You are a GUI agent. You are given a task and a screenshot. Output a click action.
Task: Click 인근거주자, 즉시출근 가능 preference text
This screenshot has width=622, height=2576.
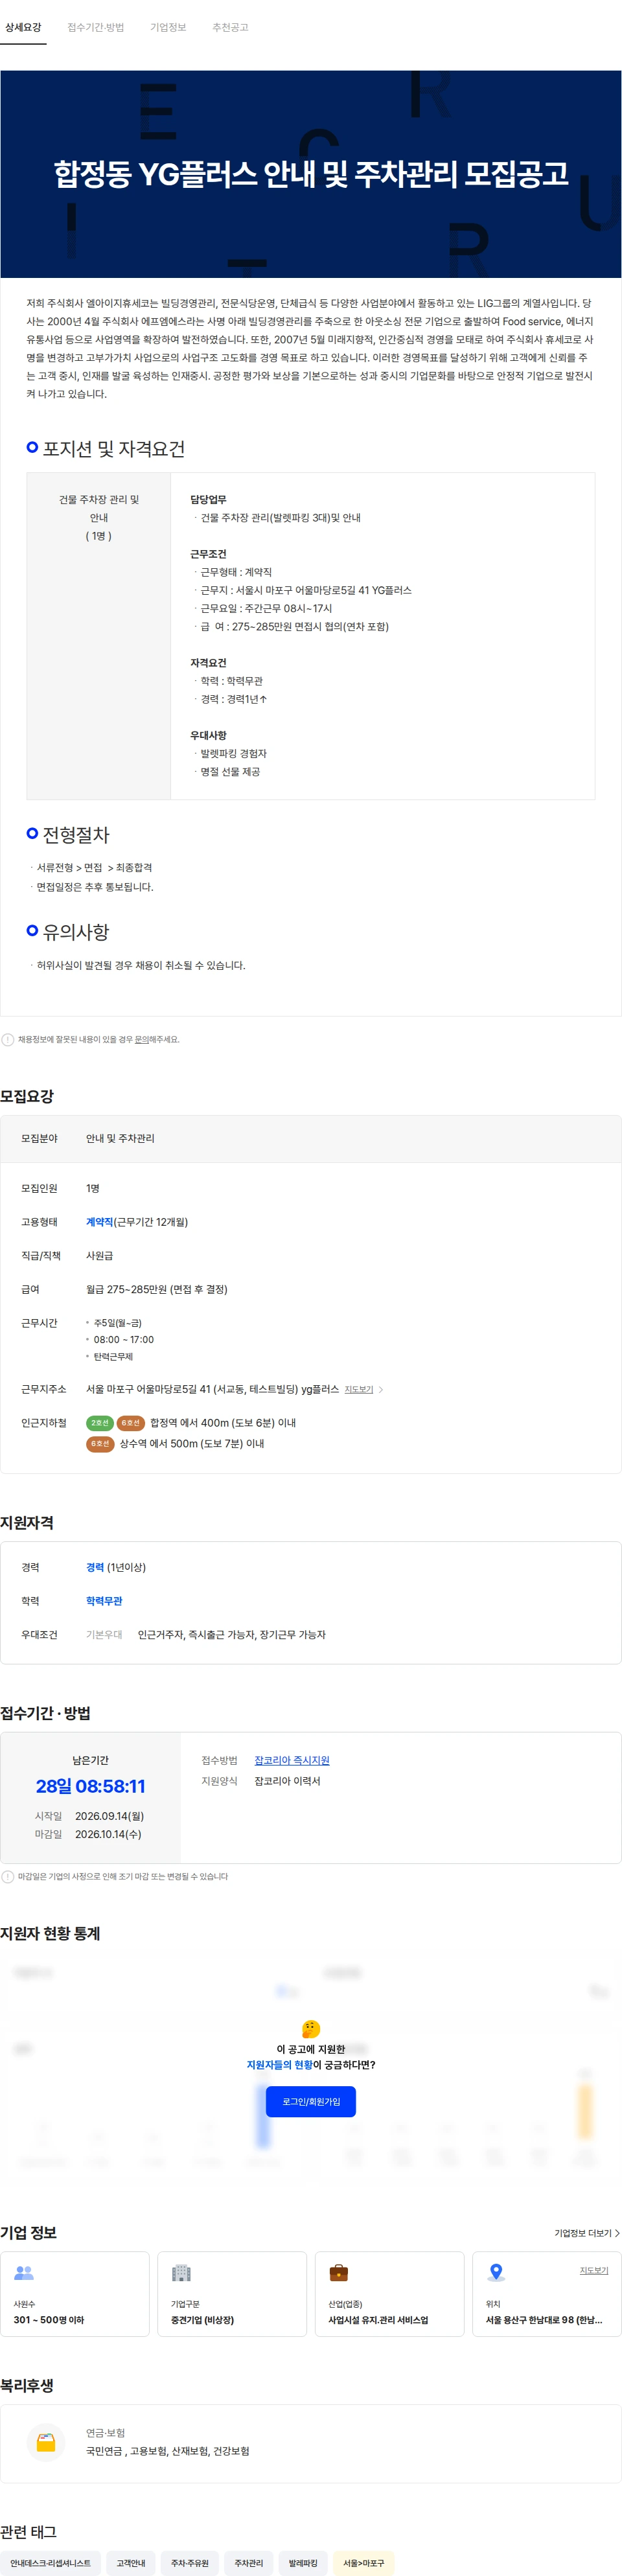click(232, 1634)
